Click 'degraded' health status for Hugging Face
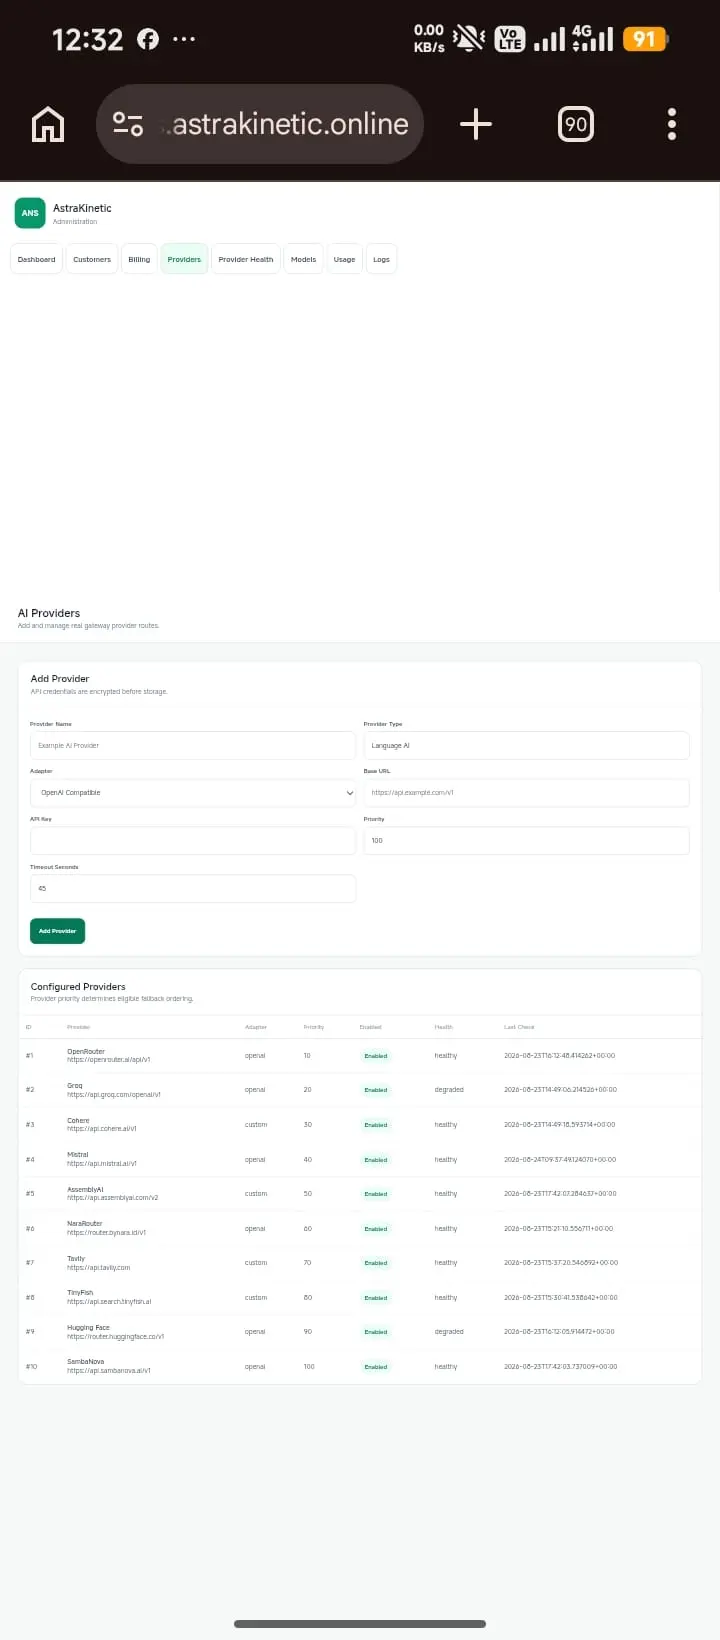Image resolution: width=720 pixels, height=1640 pixels. 449,1332
